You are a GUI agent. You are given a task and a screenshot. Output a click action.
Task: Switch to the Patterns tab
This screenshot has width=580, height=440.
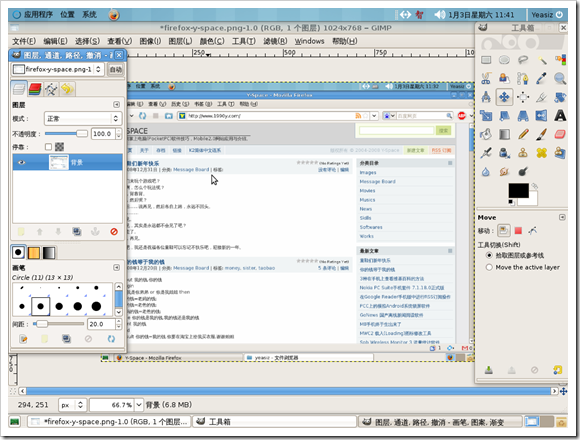tap(34, 253)
